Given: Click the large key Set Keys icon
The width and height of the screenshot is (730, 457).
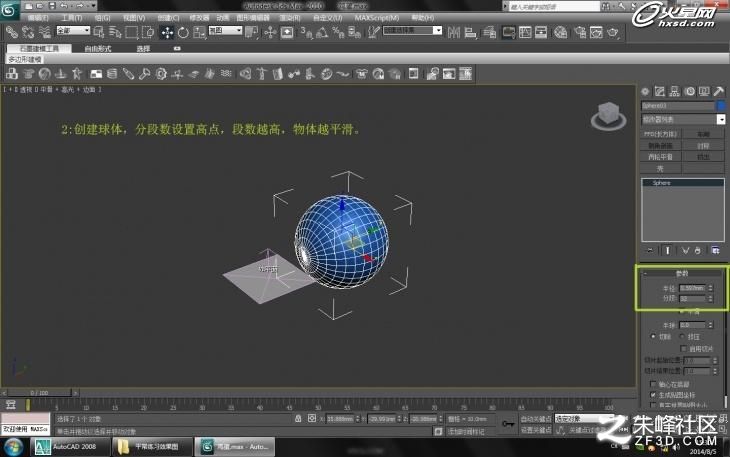Looking at the screenshot, I should click(x=507, y=423).
